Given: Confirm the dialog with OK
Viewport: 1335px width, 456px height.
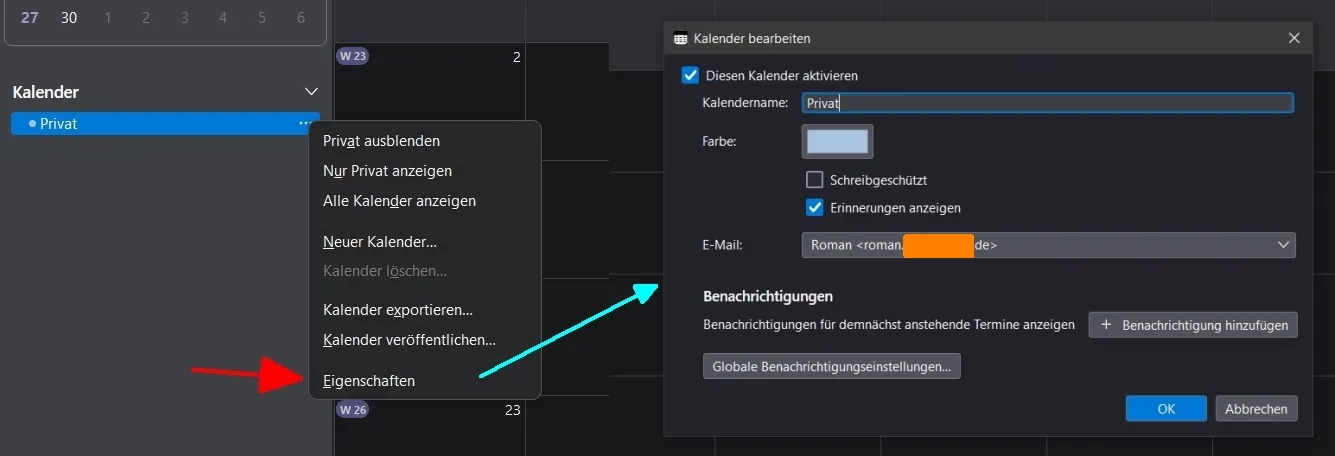Looking at the screenshot, I should point(1166,408).
